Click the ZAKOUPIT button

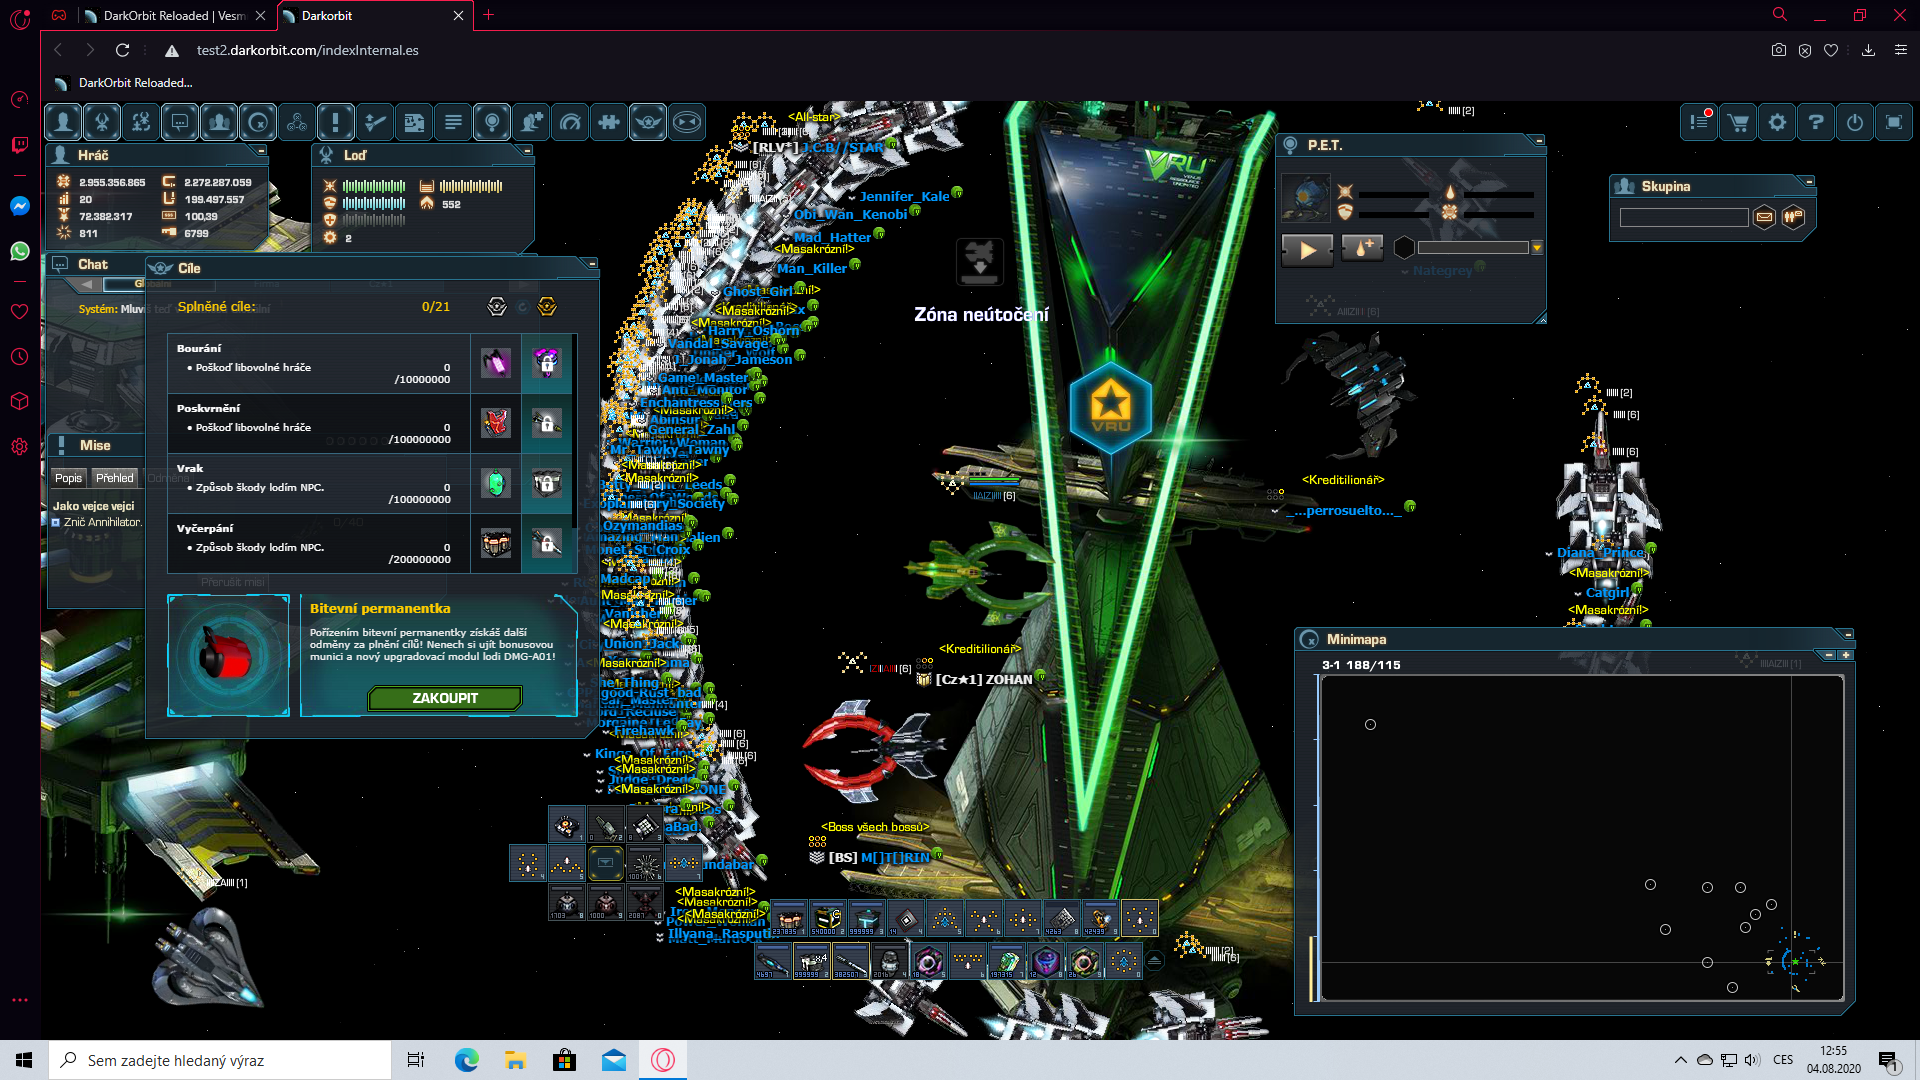point(445,698)
